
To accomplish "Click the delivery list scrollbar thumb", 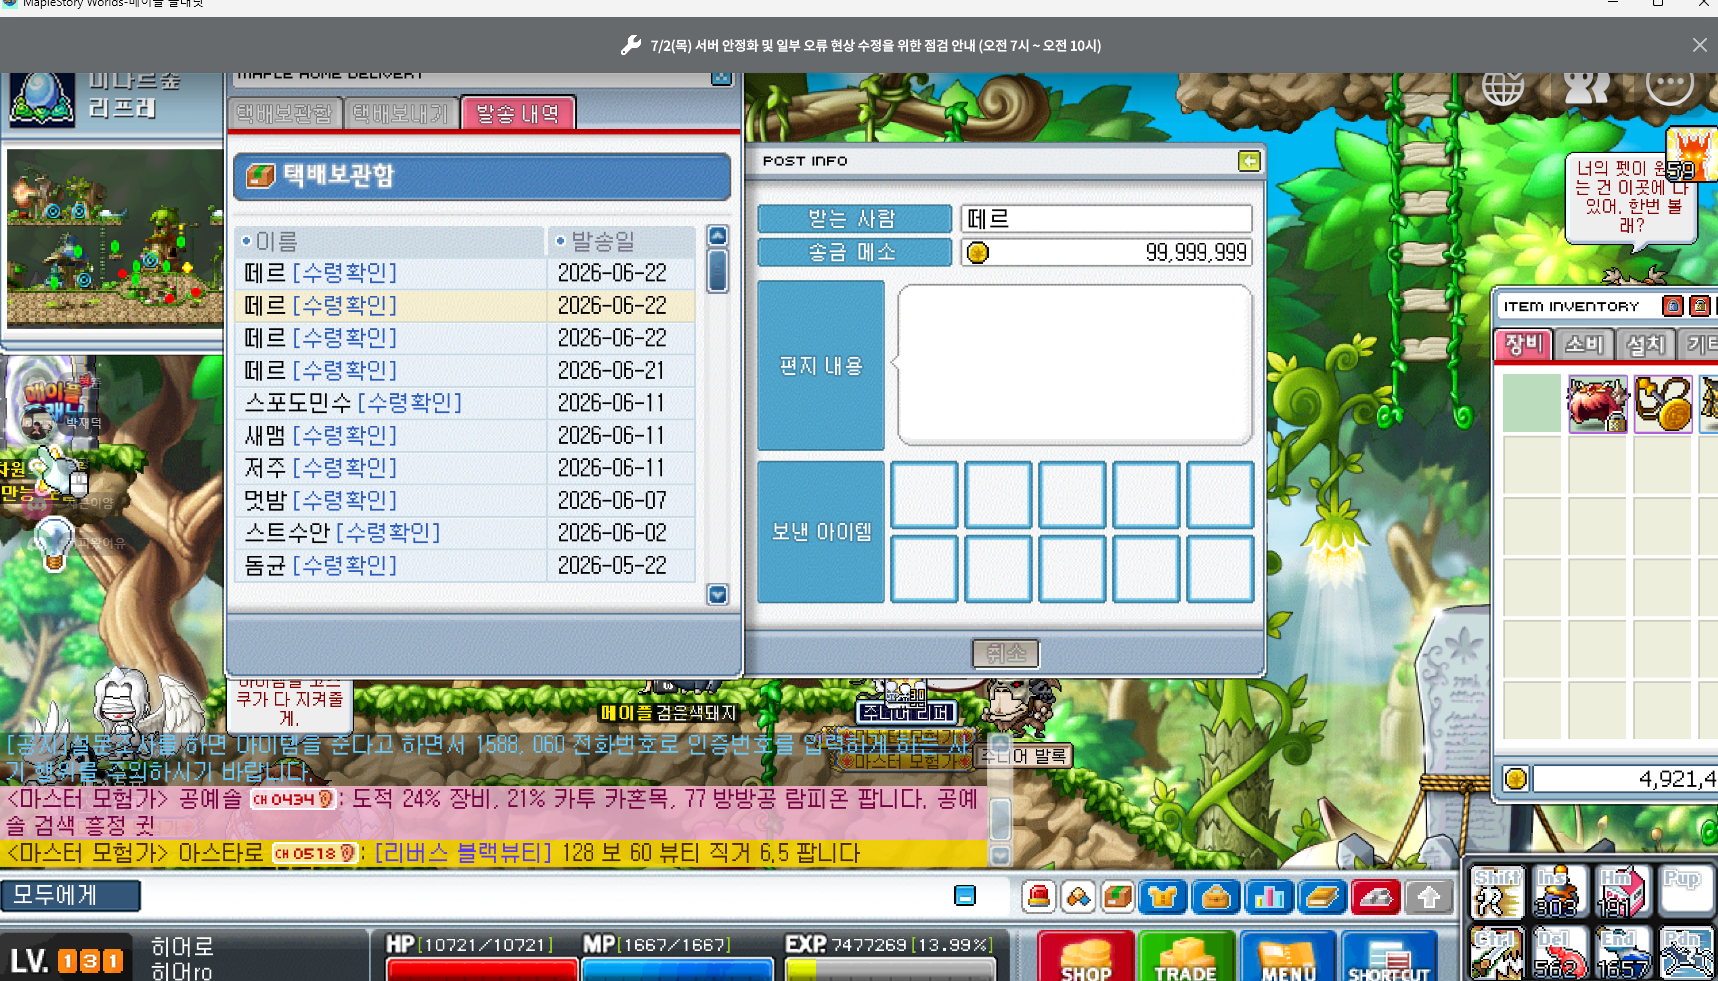I will tap(718, 271).
